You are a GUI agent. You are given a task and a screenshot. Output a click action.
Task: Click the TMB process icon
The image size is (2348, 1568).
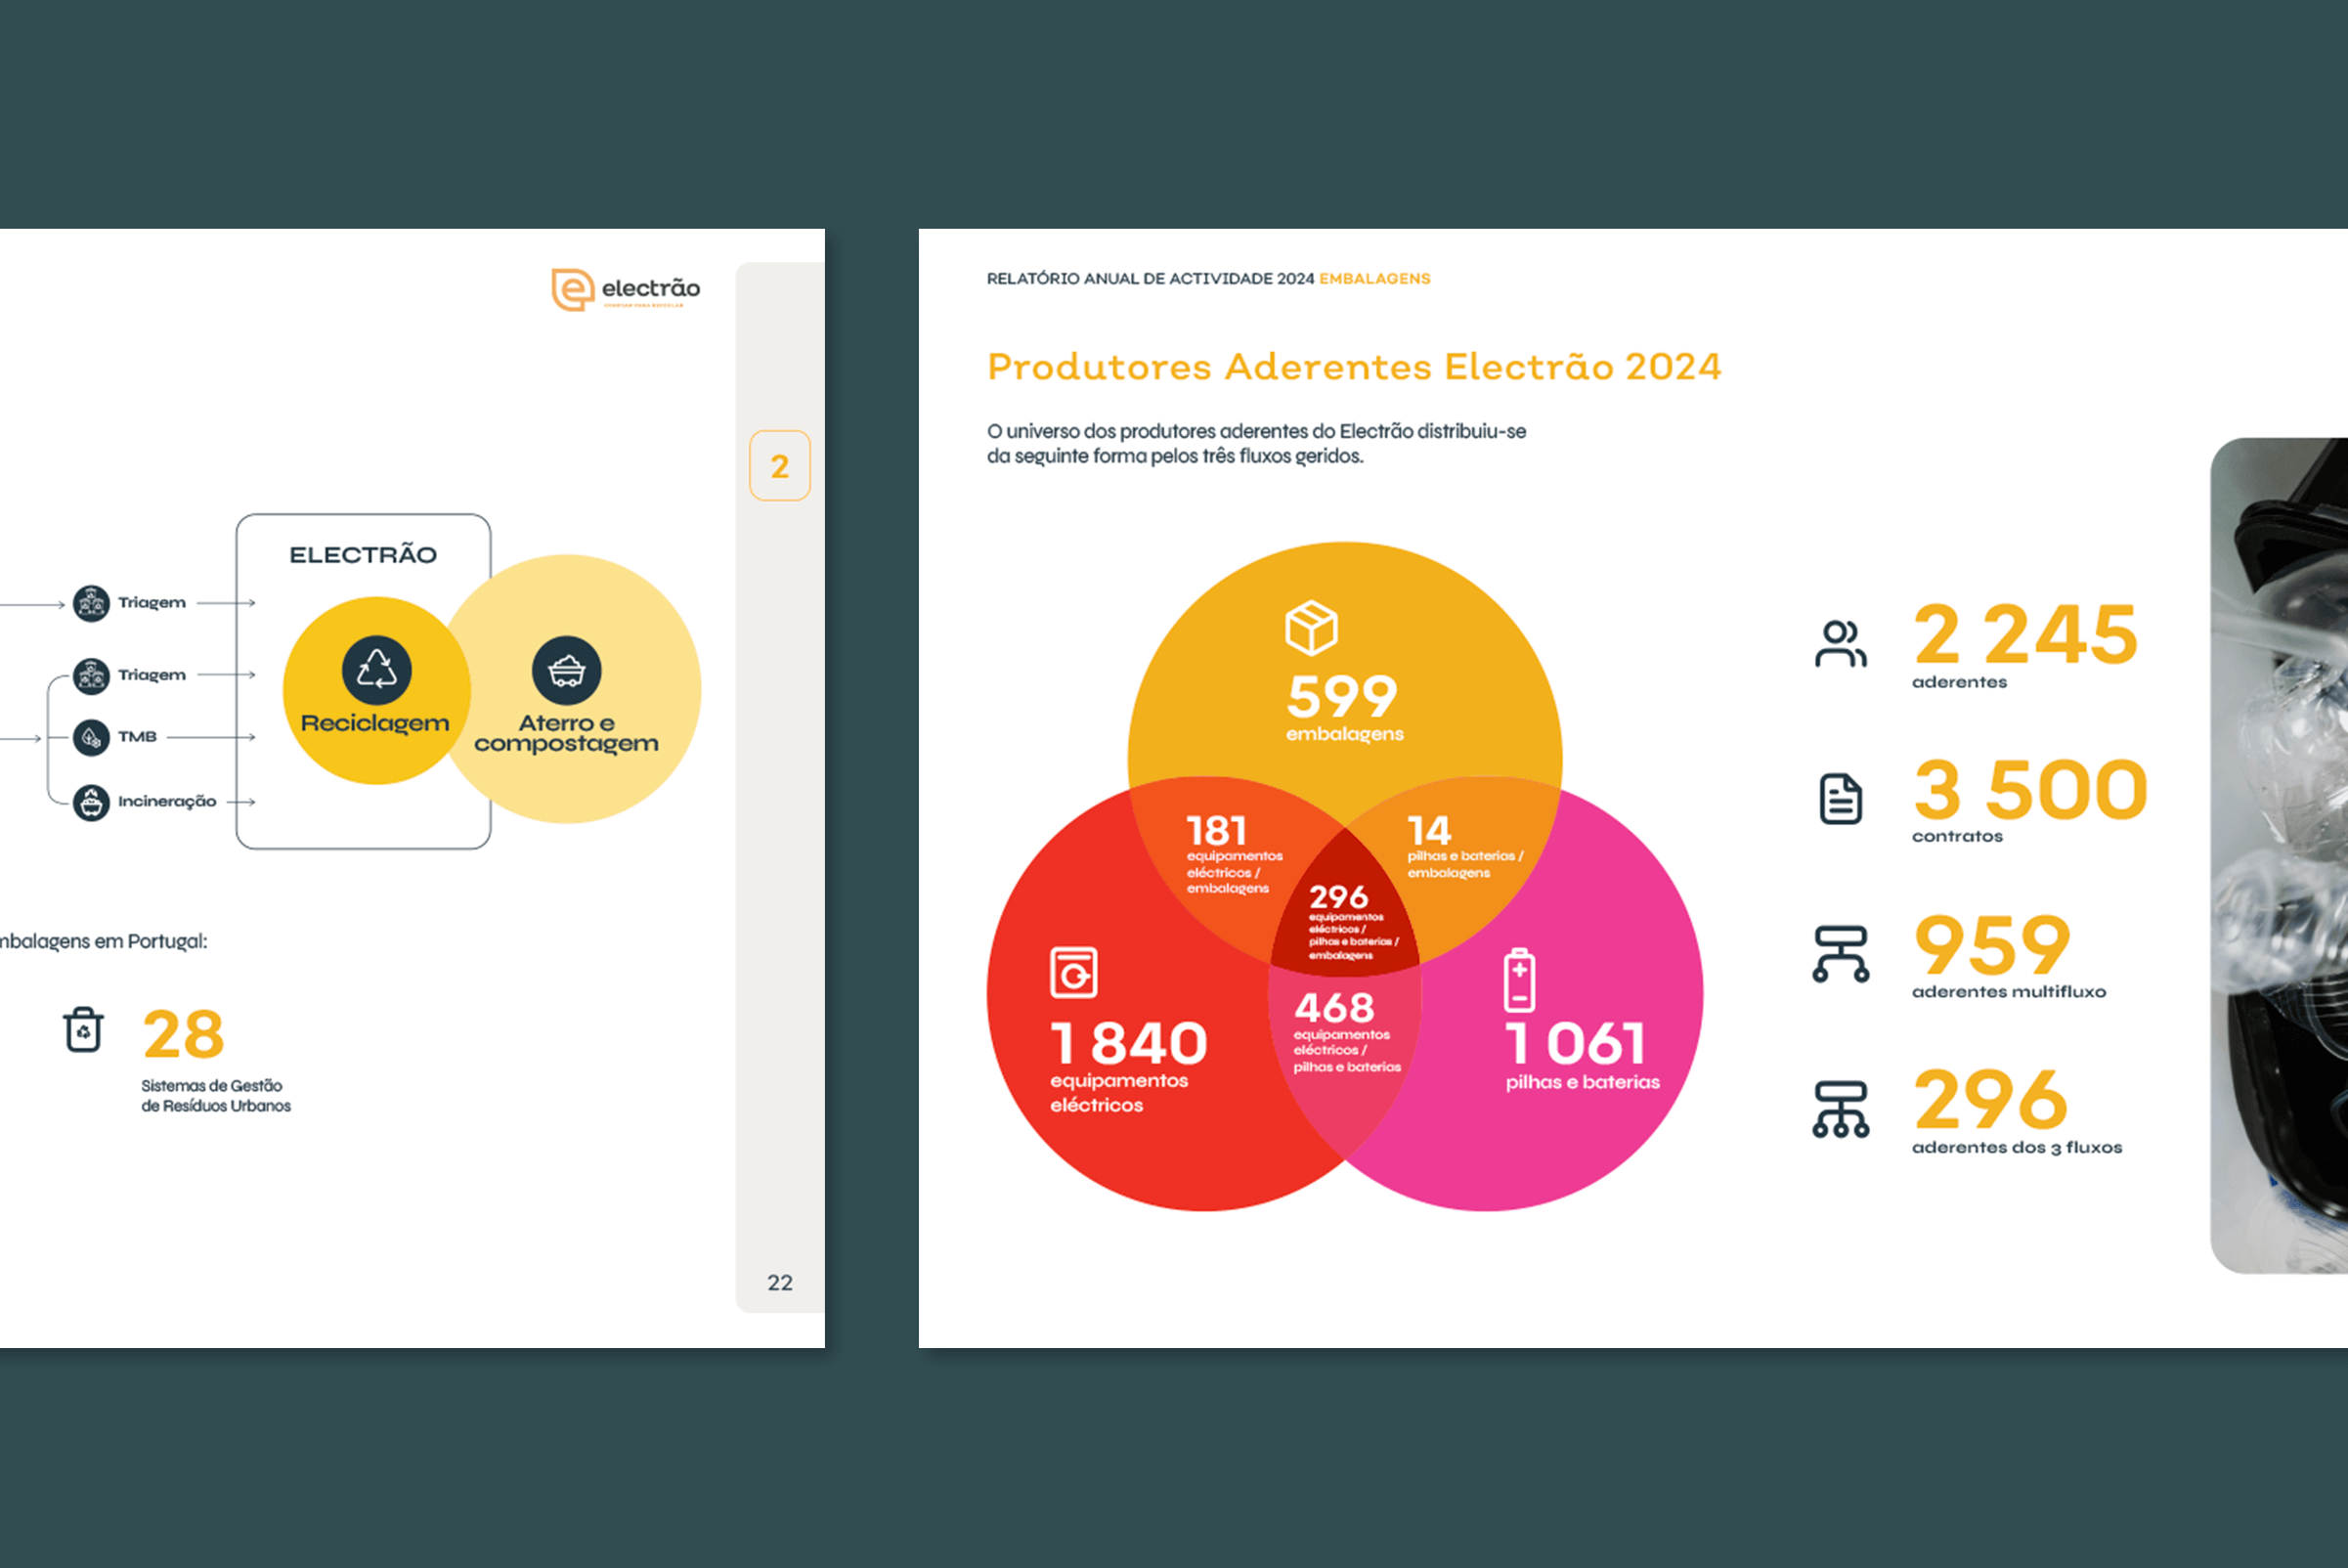(x=91, y=738)
